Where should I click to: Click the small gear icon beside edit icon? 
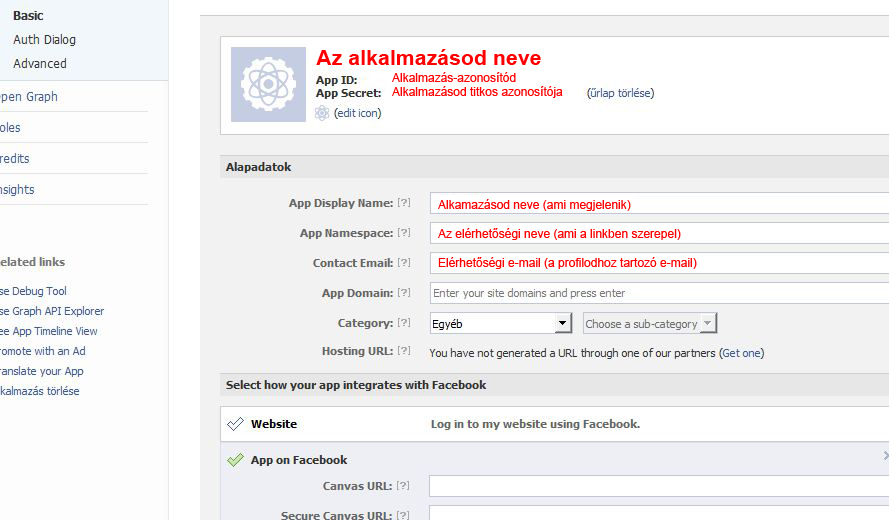click(x=322, y=113)
